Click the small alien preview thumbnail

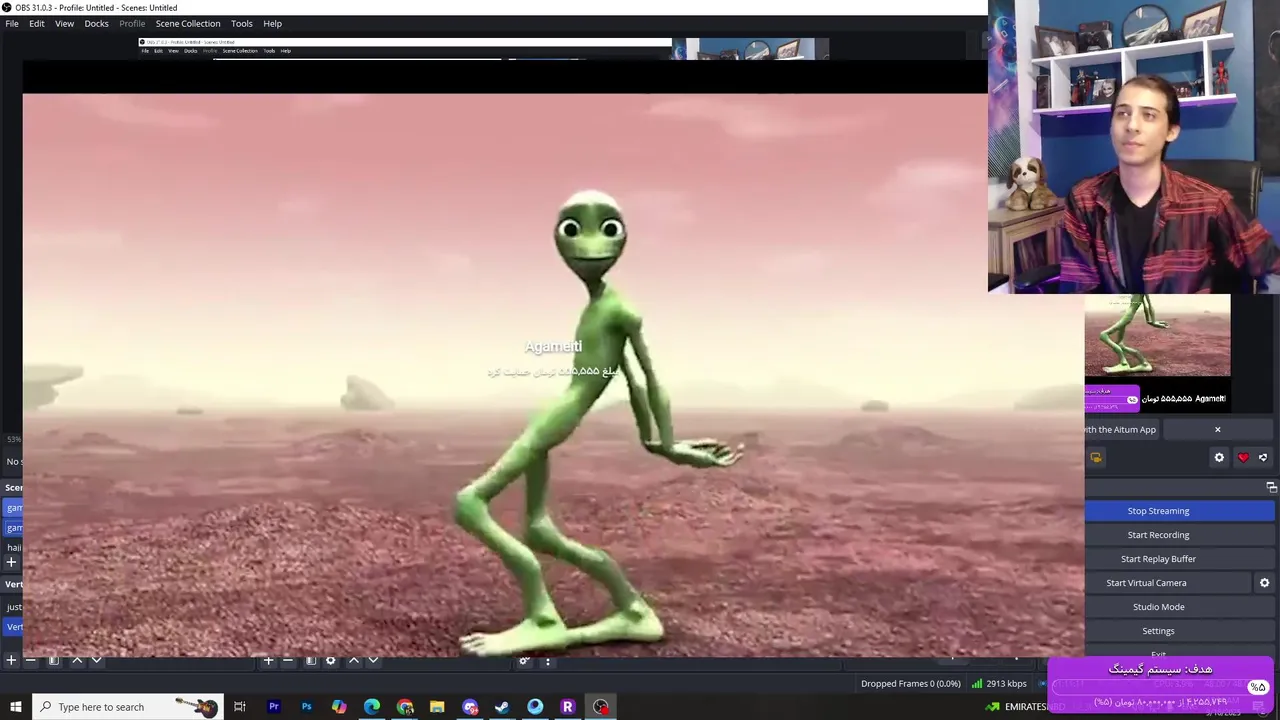click(x=1158, y=335)
